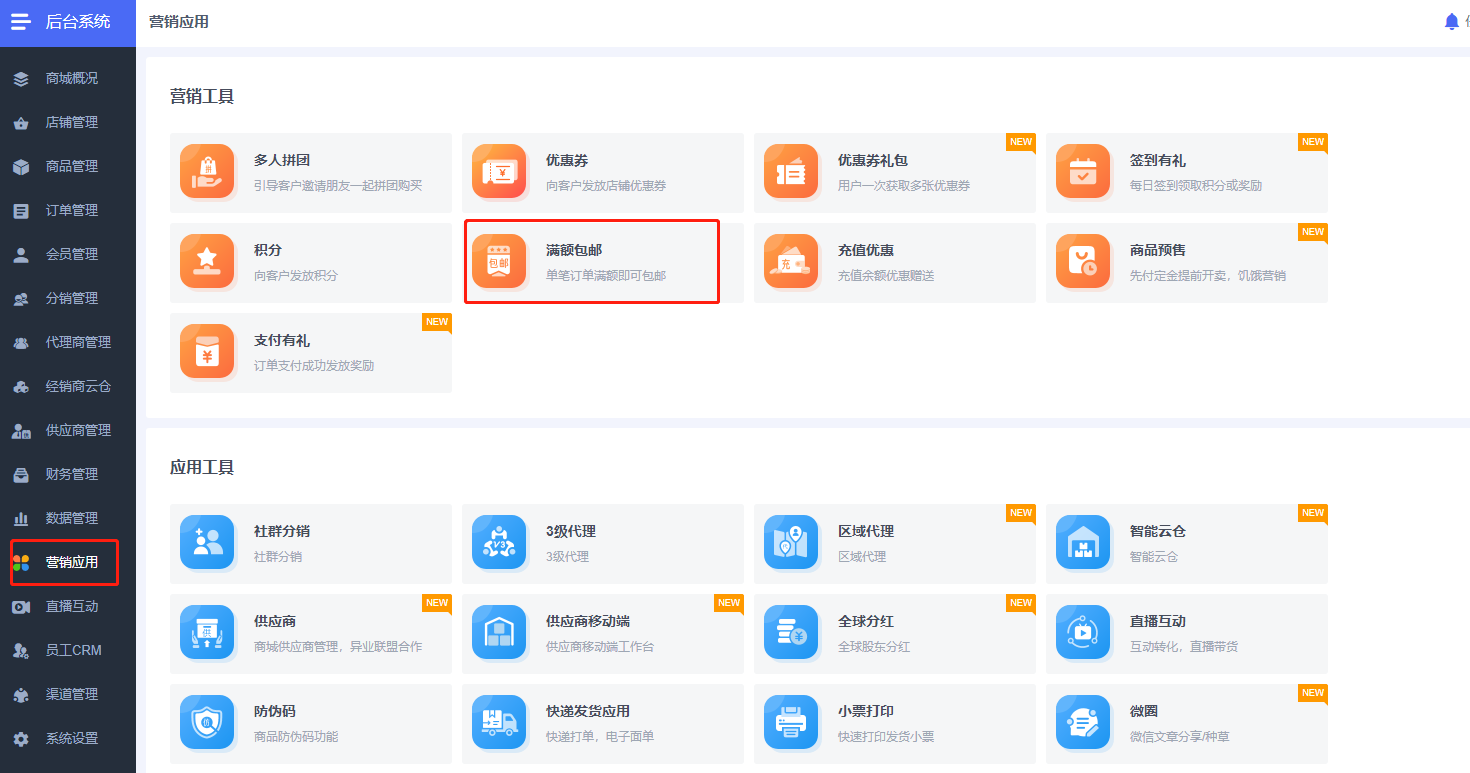Viewport: 1470px width, 773px height.
Task: Open the 防伪码 shield icon
Action: pos(207,723)
